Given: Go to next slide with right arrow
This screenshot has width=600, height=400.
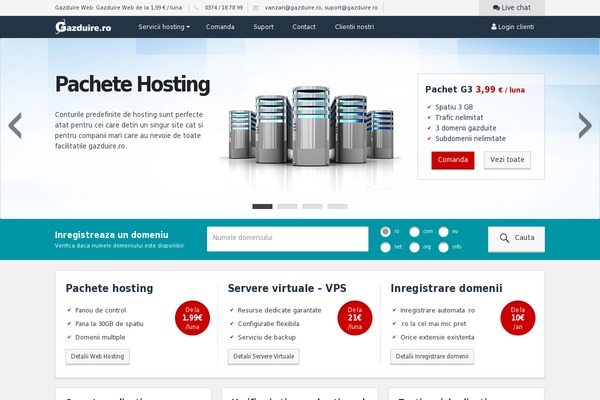Looking at the screenshot, I should coord(585,126).
